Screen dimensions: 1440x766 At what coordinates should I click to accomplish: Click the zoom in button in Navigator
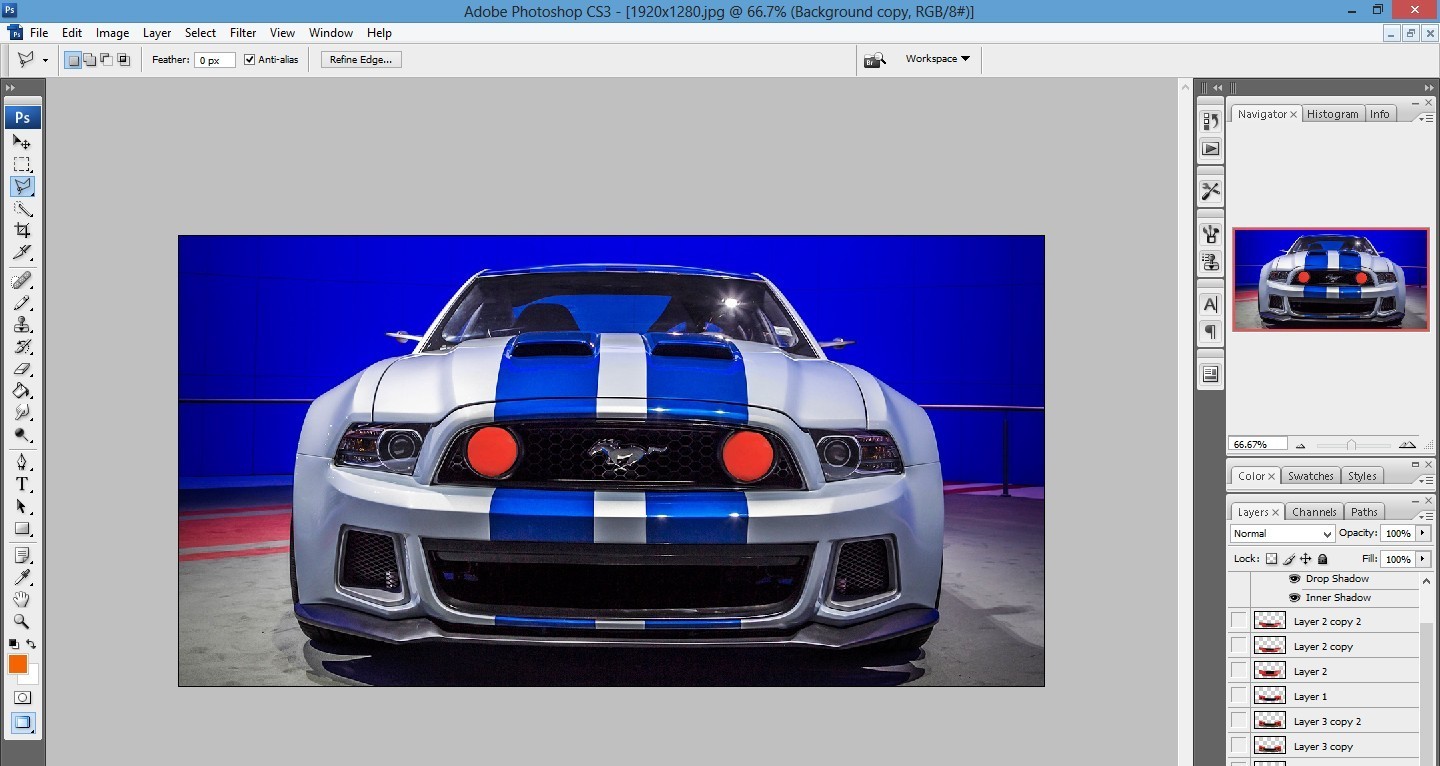(1407, 445)
